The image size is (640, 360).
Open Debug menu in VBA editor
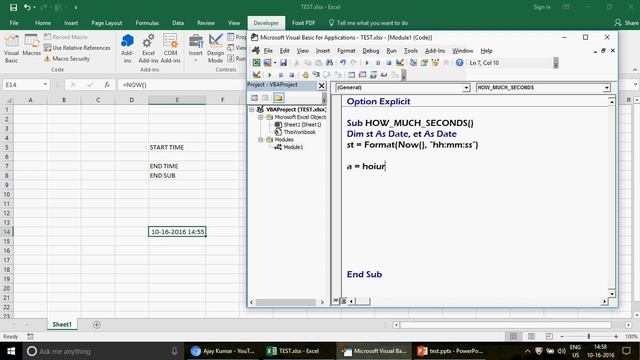pyautogui.click(x=371, y=51)
